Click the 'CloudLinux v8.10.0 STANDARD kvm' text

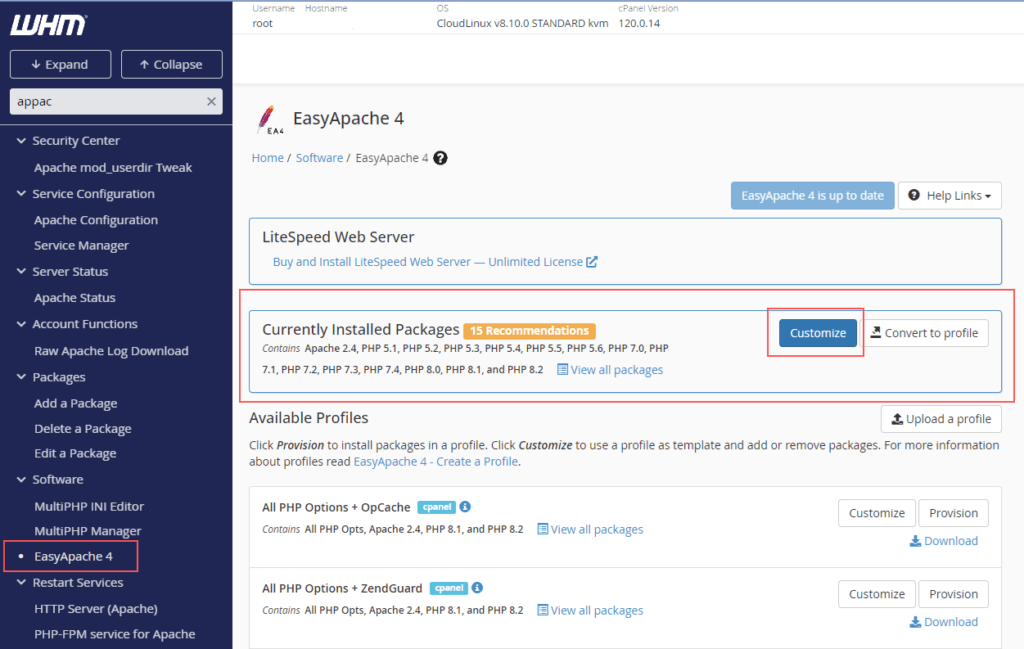click(522, 24)
